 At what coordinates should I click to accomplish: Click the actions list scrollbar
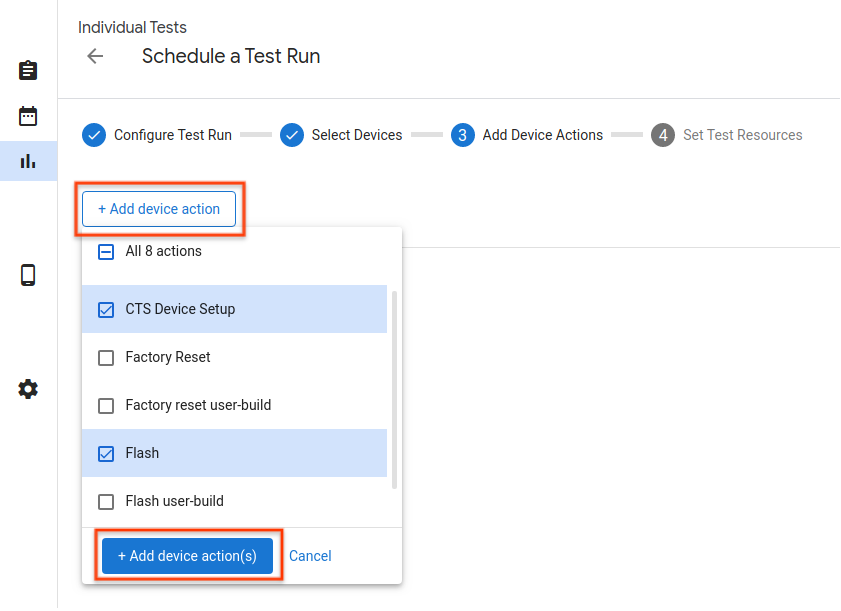point(393,380)
